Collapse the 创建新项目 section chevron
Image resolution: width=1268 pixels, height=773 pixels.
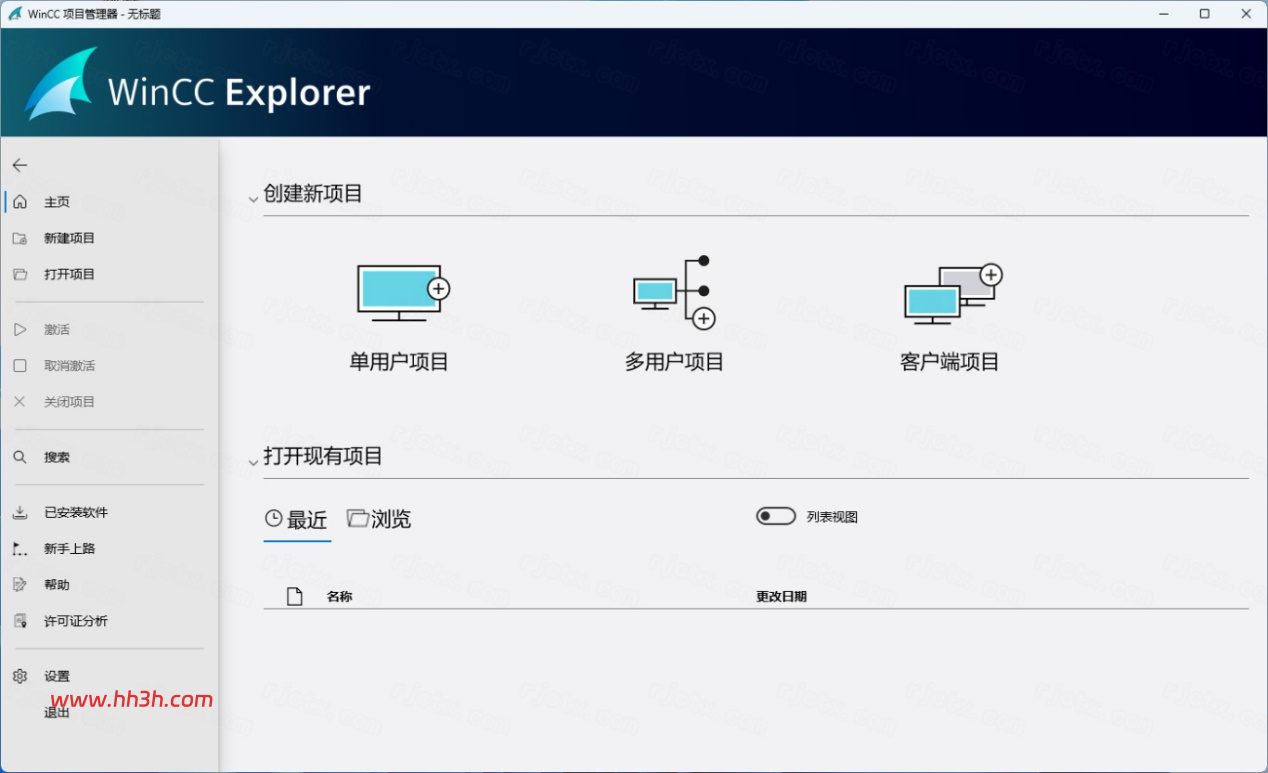pos(253,198)
